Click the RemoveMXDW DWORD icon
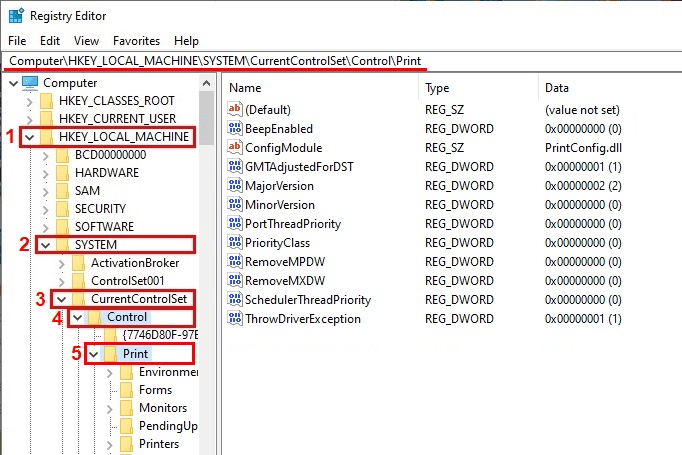The height and width of the screenshot is (455, 682). pyautogui.click(x=235, y=280)
